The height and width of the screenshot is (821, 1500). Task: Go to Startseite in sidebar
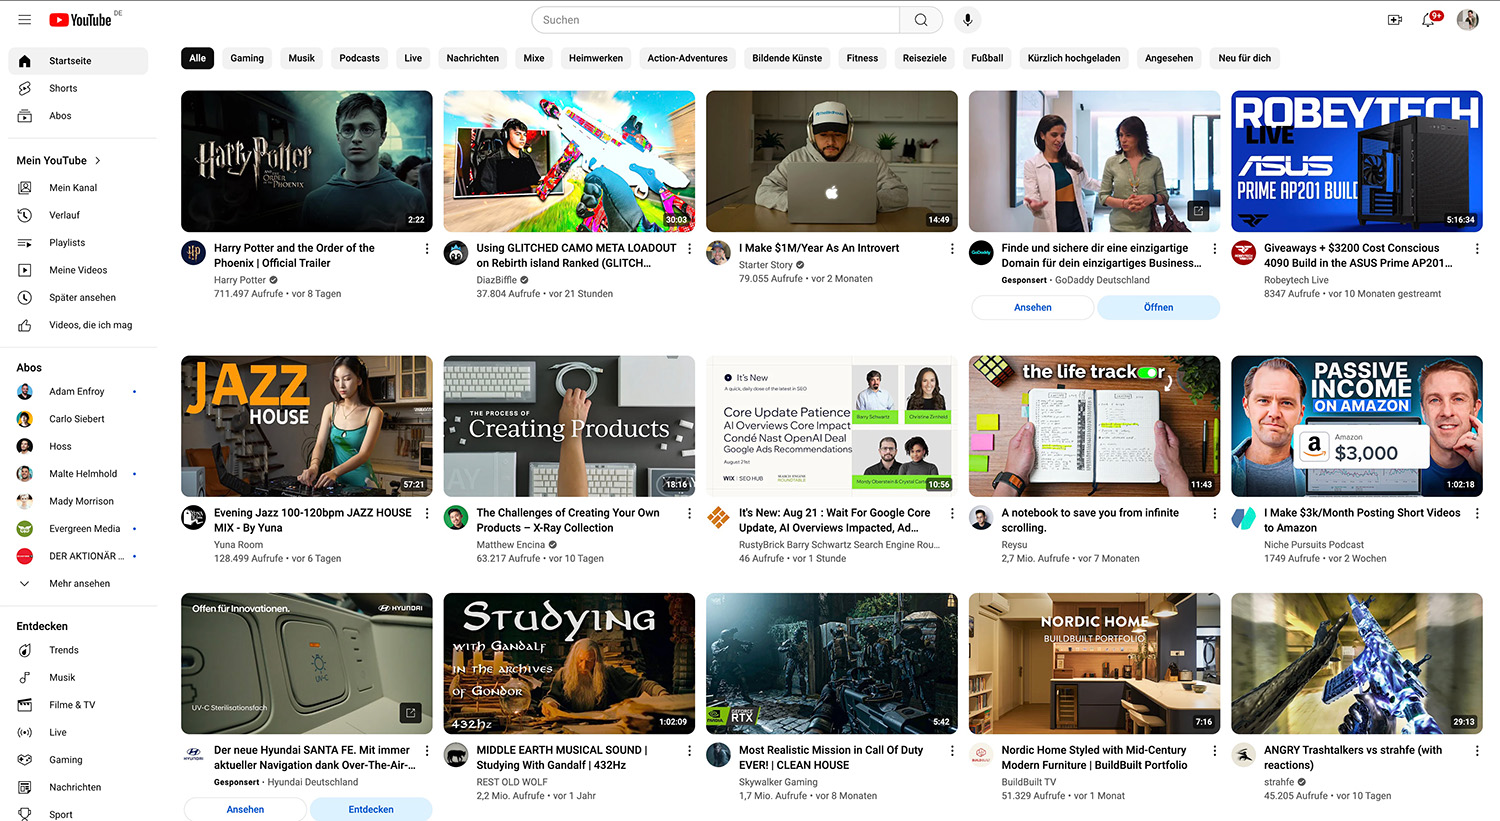(78, 61)
